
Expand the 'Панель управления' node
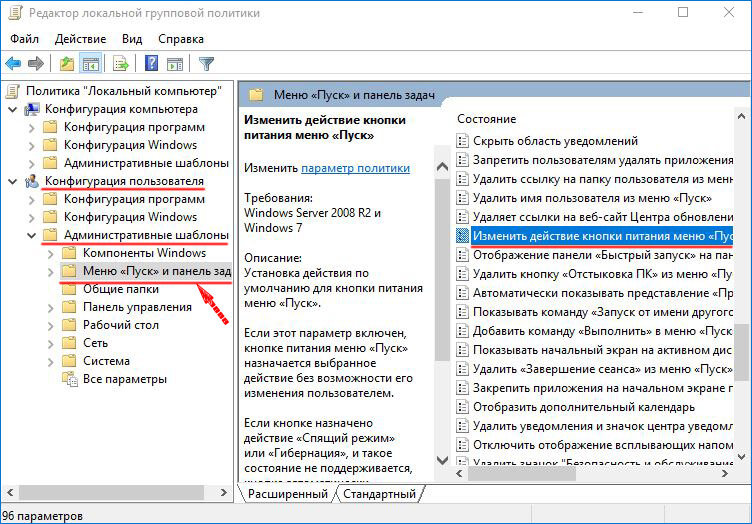[x=50, y=308]
